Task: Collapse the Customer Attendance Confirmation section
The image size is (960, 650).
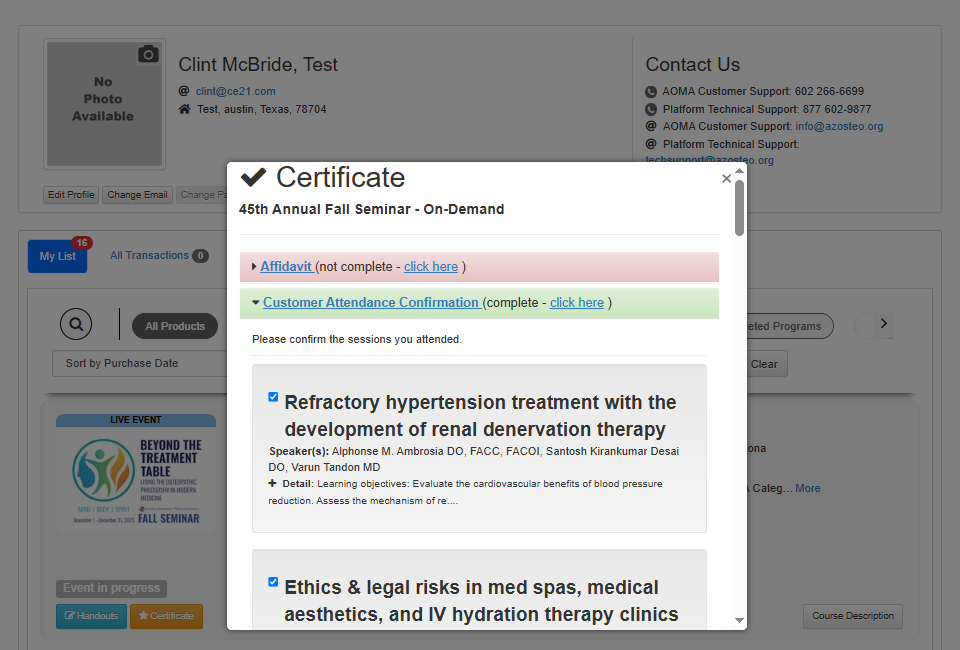Action: [370, 303]
